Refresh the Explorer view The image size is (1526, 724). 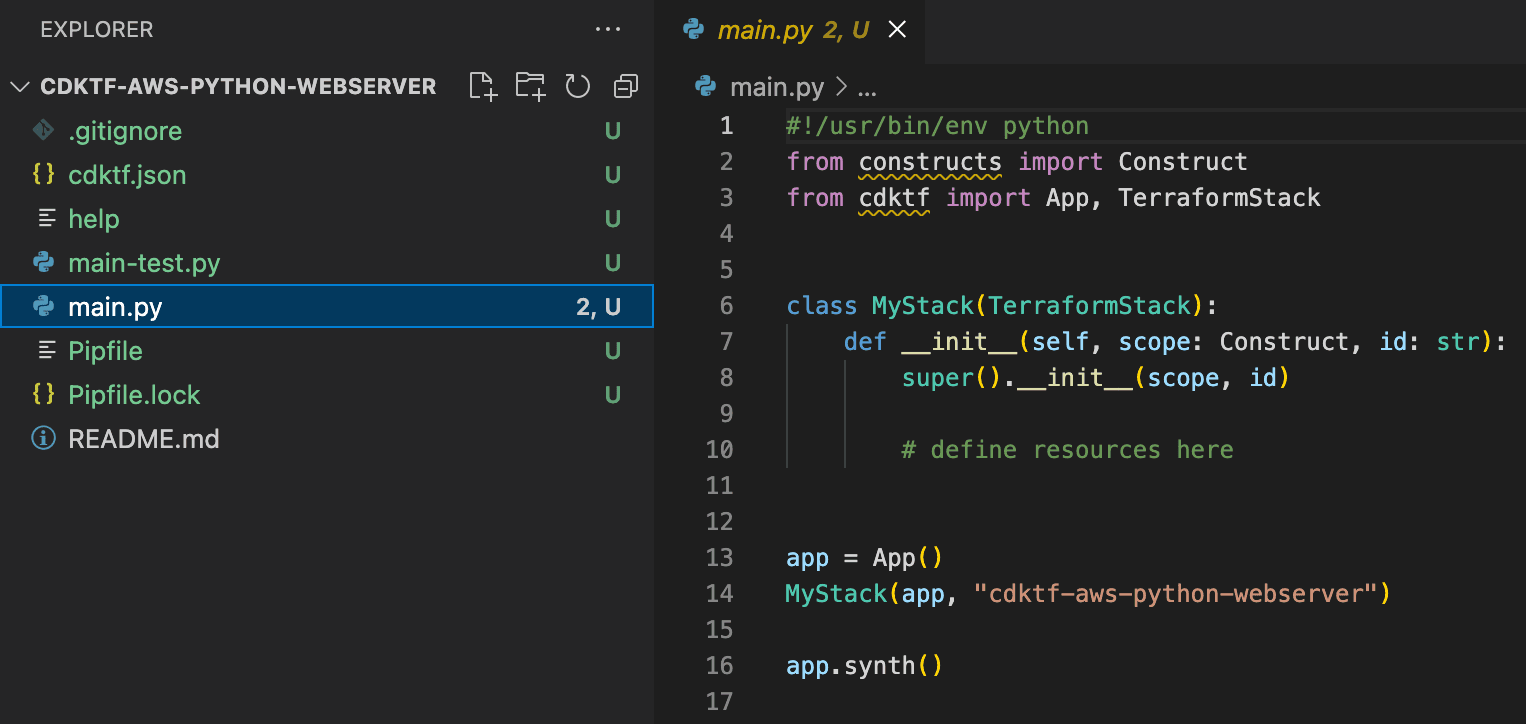[x=577, y=87]
